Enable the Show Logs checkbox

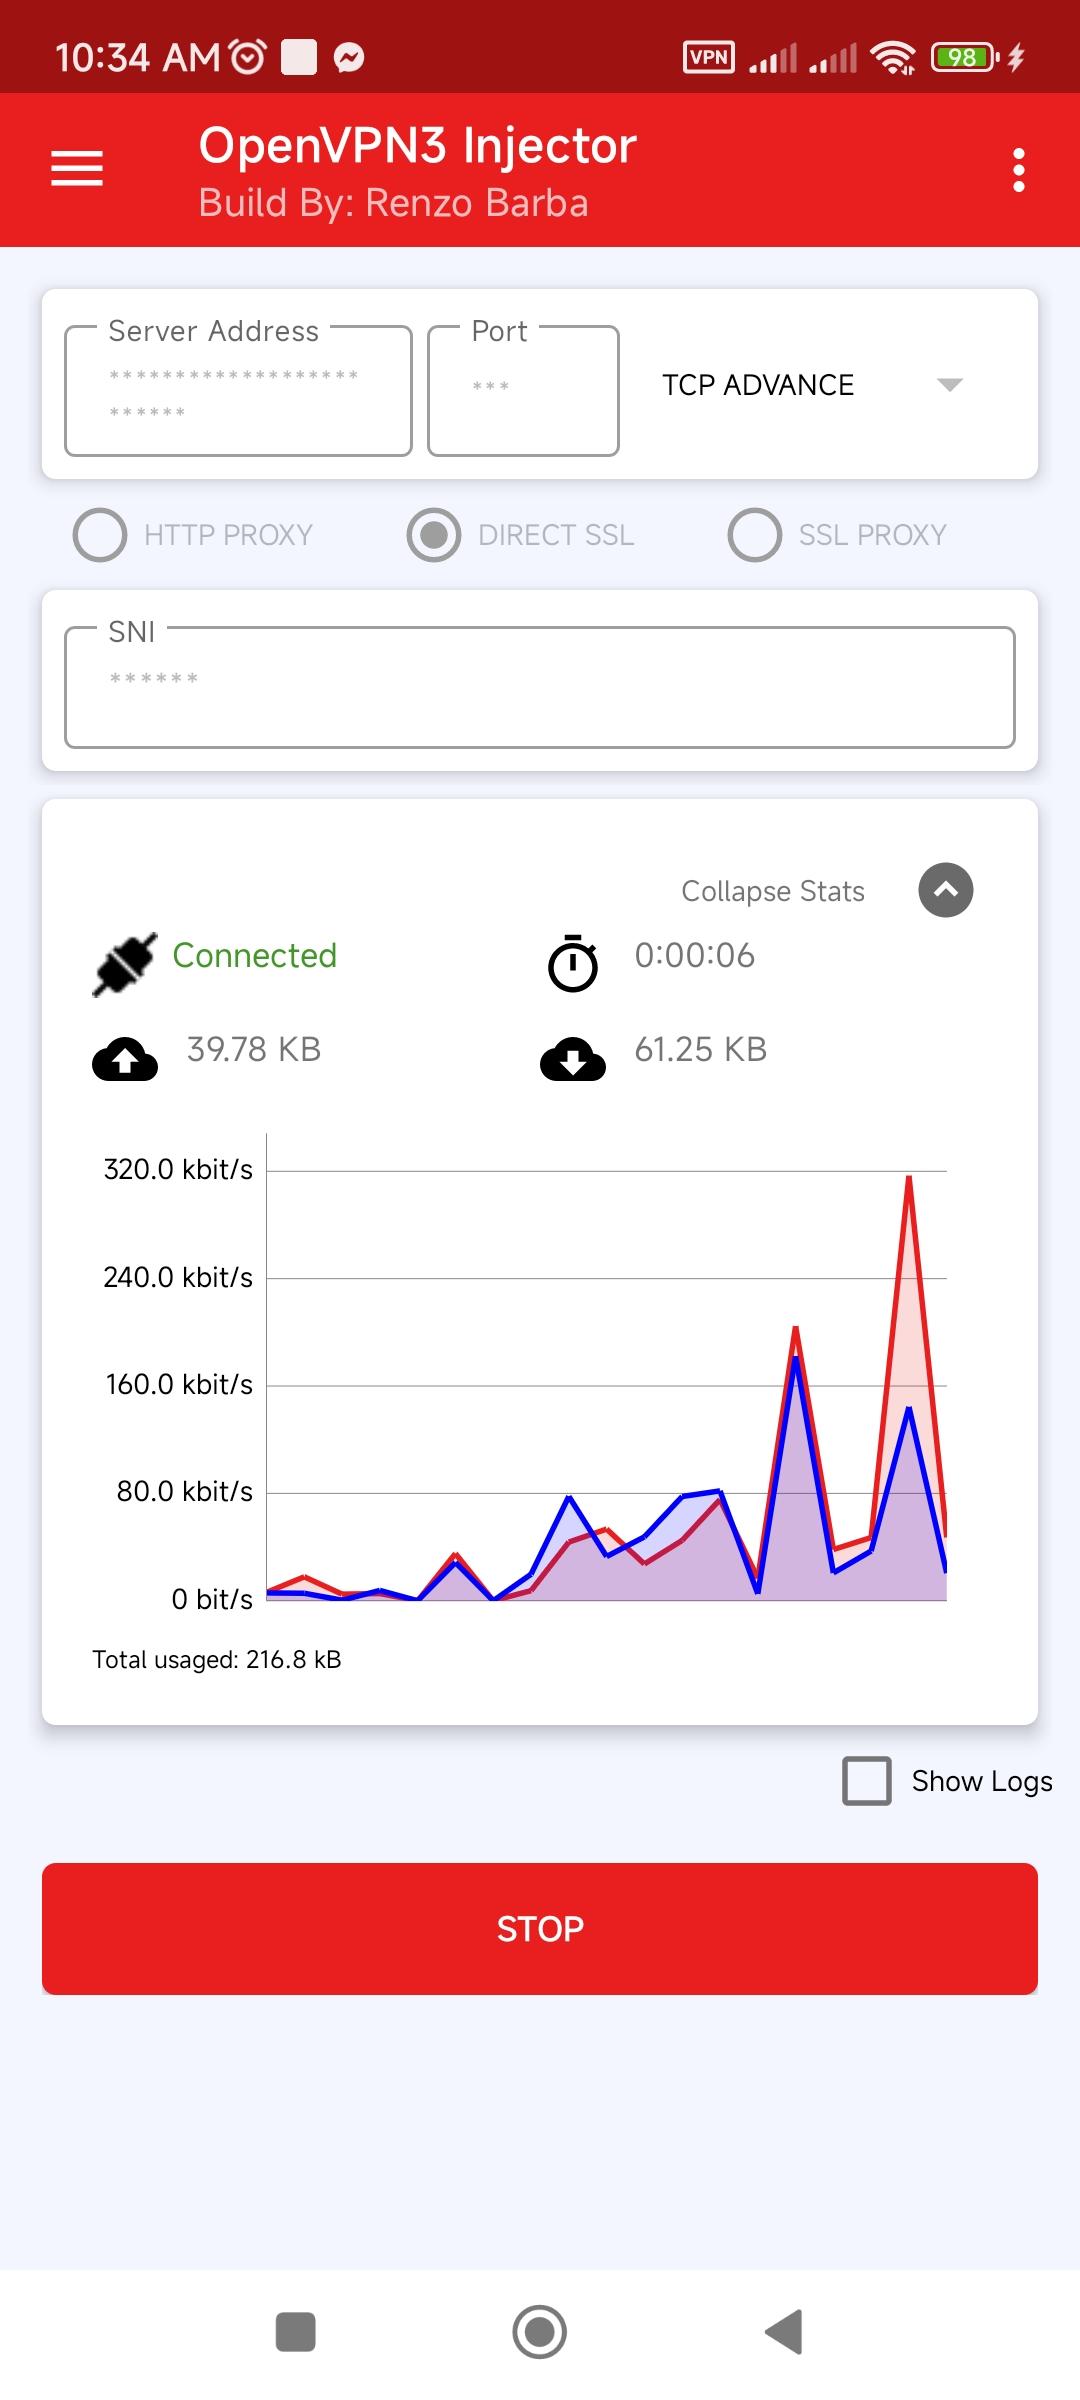coord(867,1781)
